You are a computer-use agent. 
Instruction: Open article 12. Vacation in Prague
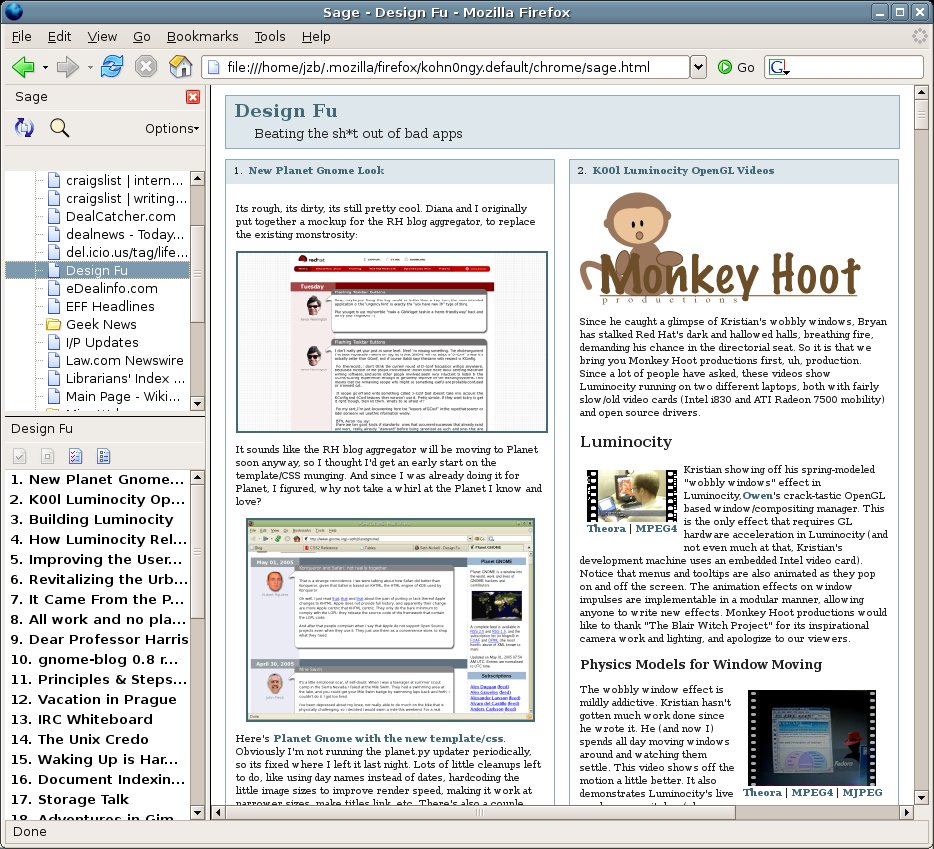pos(94,699)
